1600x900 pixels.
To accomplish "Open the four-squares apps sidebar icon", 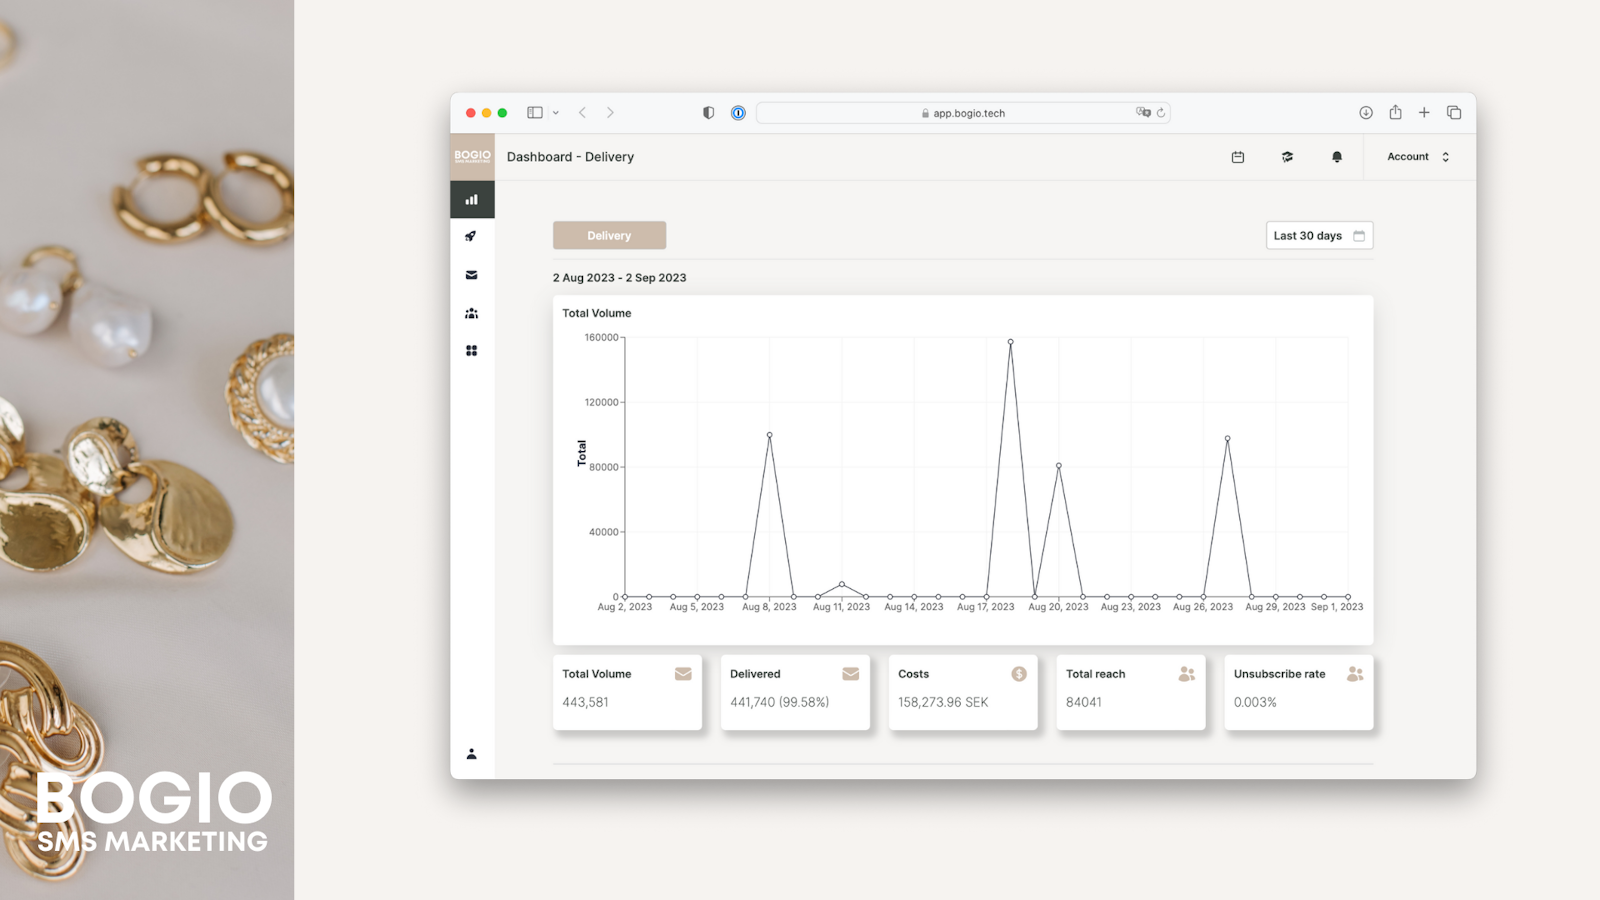I will 471,351.
